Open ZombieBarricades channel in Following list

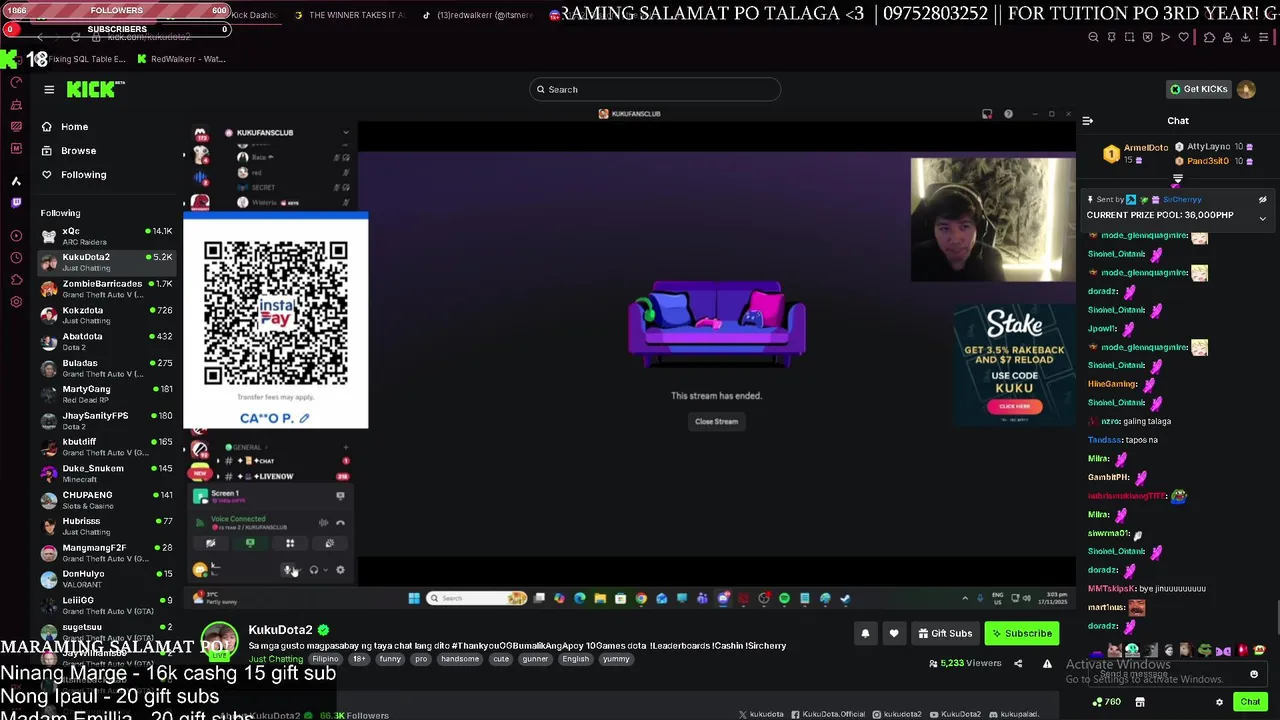pos(106,289)
